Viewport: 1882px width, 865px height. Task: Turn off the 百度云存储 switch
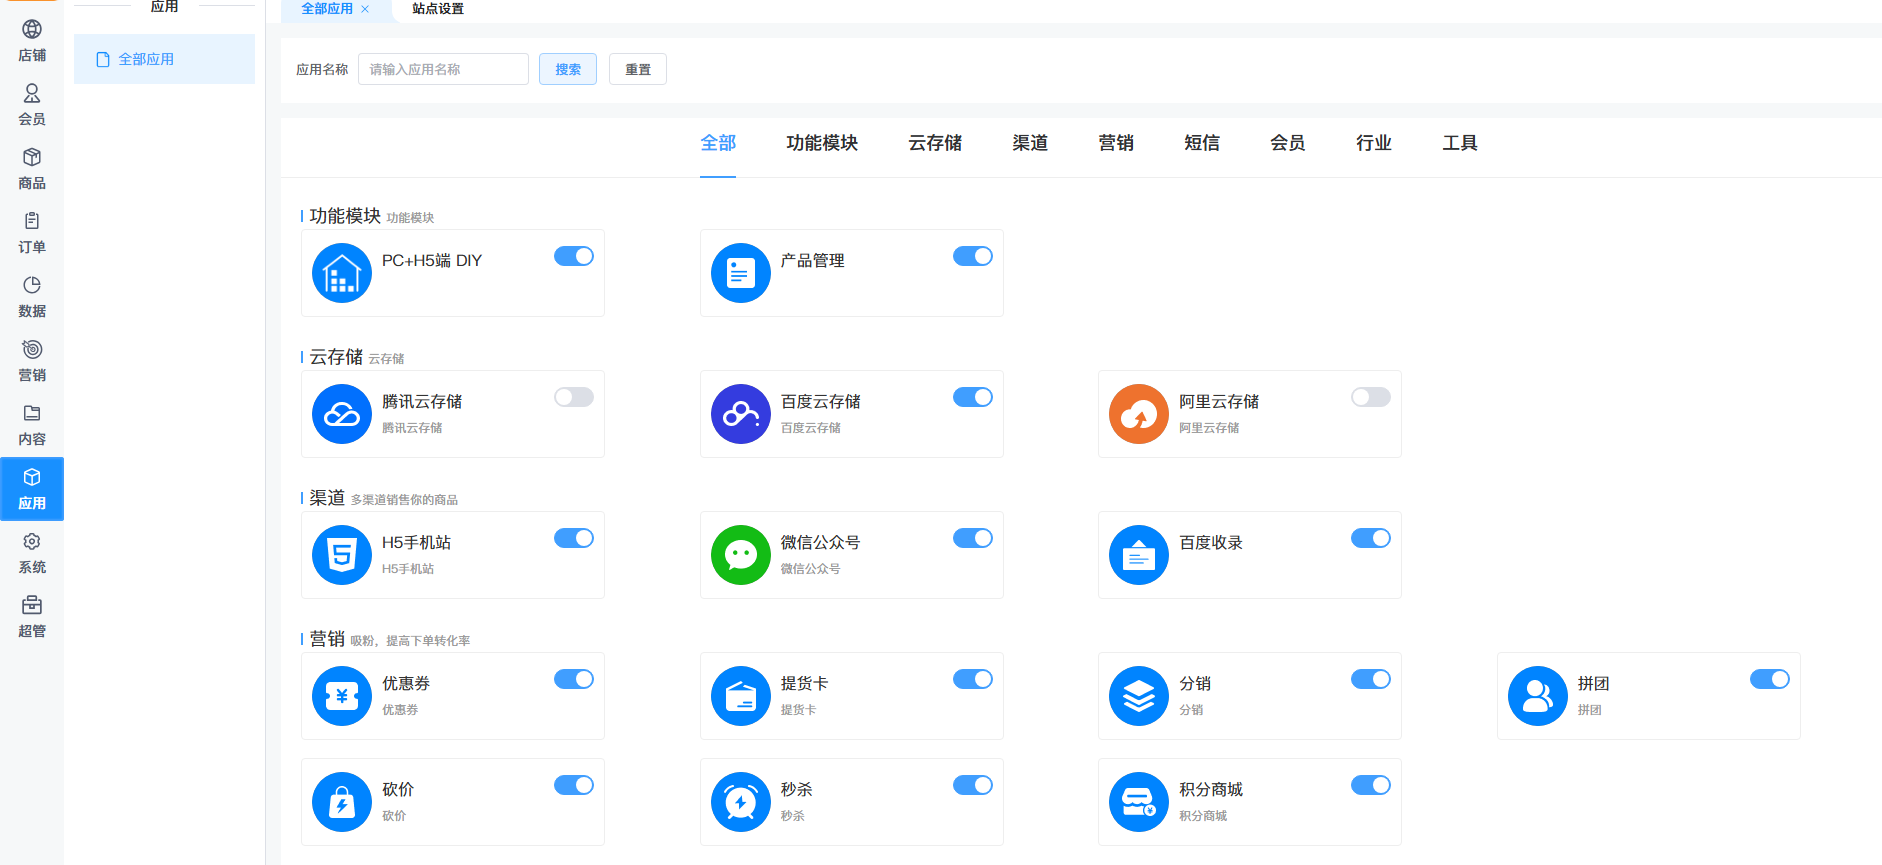(973, 397)
